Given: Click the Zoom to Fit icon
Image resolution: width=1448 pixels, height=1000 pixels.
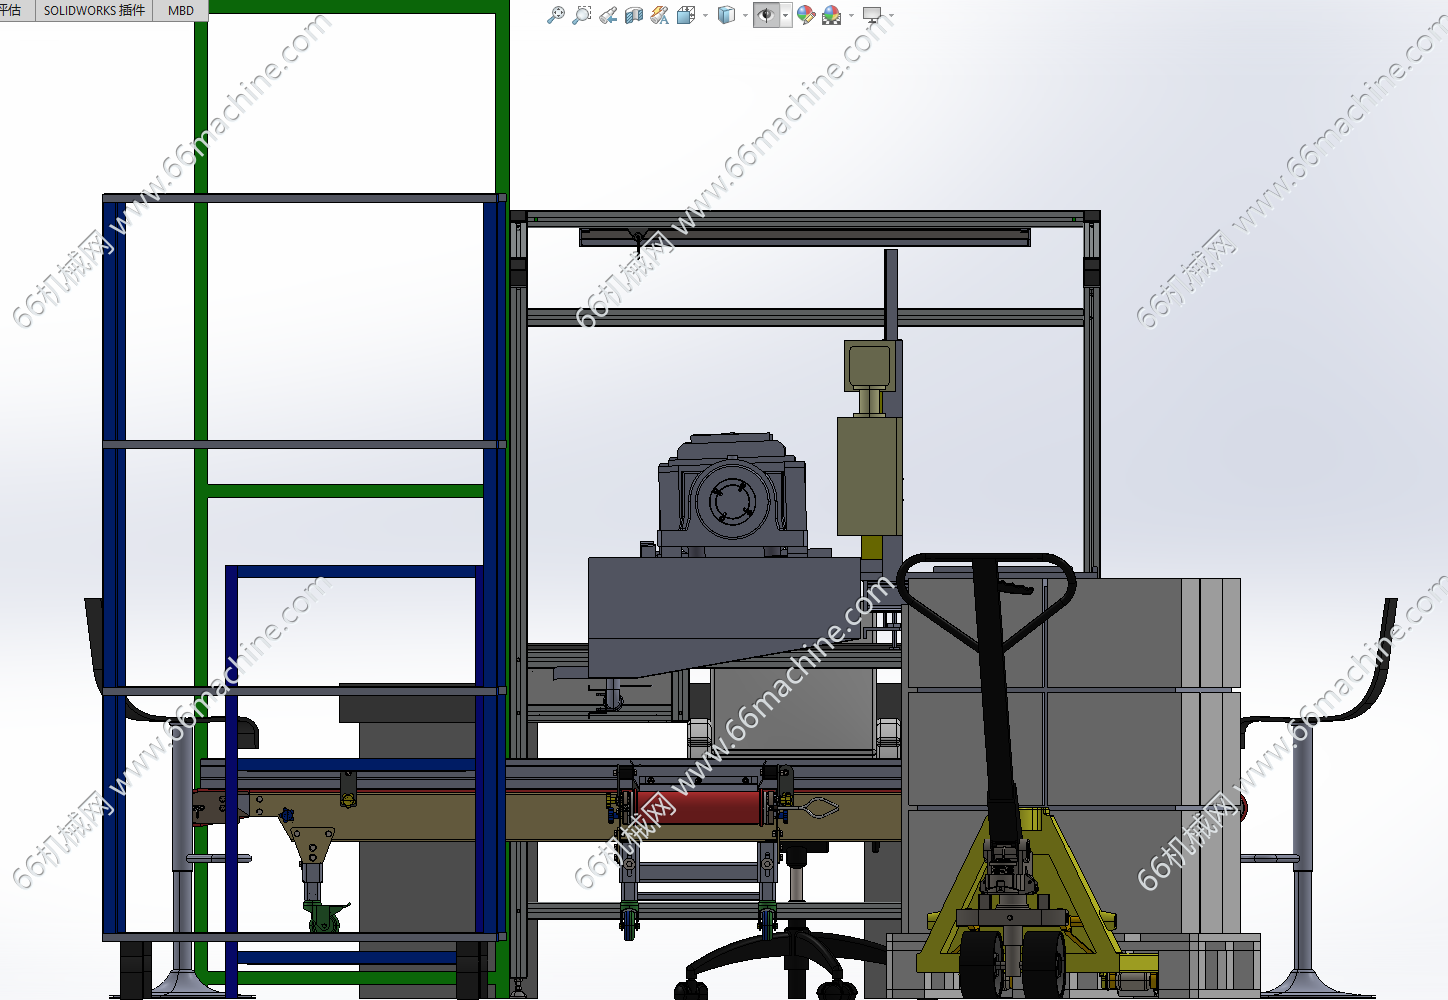Looking at the screenshot, I should 556,15.
